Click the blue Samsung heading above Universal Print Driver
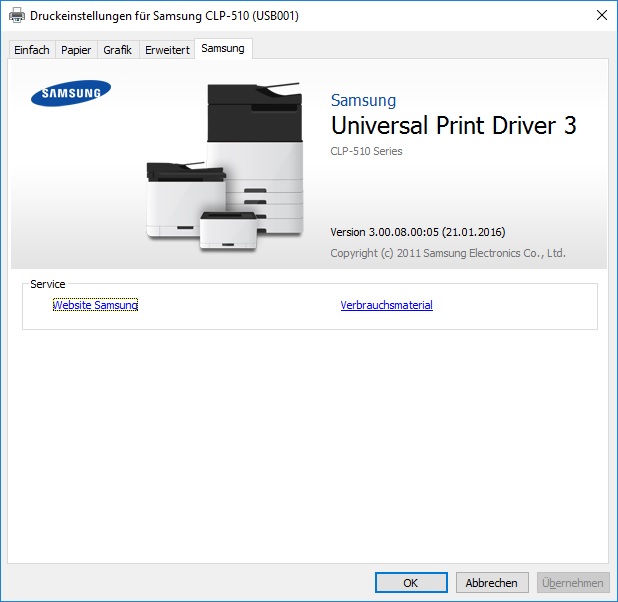This screenshot has width=618, height=602. (363, 100)
